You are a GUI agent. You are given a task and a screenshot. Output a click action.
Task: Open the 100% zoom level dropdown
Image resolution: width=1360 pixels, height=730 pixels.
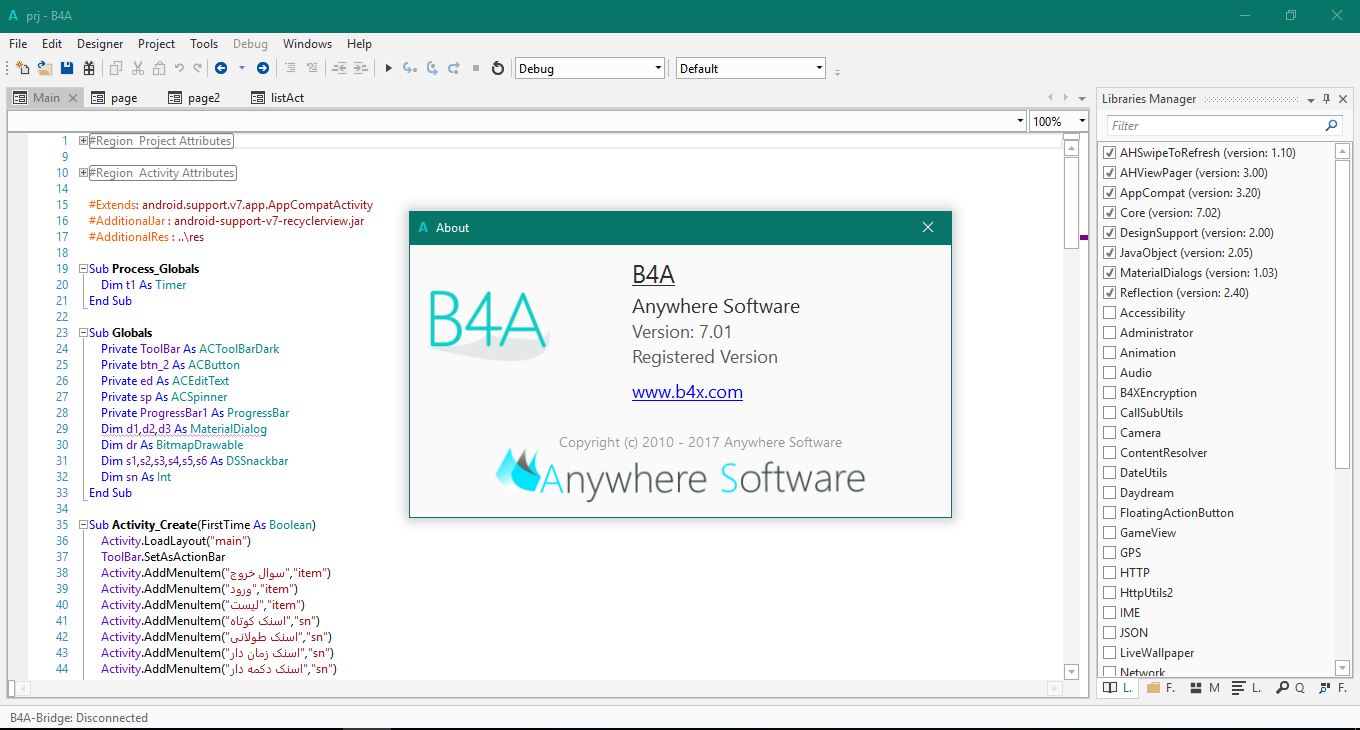point(1058,121)
